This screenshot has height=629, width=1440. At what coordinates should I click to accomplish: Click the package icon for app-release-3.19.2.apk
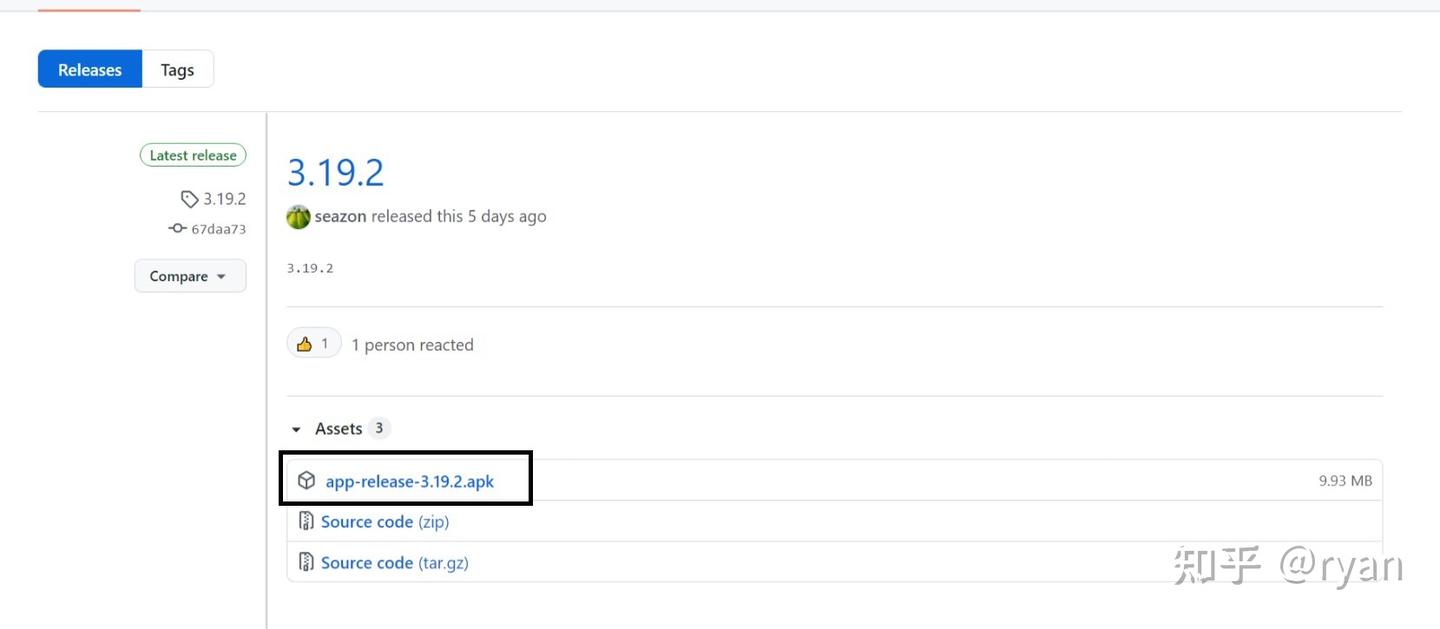307,481
